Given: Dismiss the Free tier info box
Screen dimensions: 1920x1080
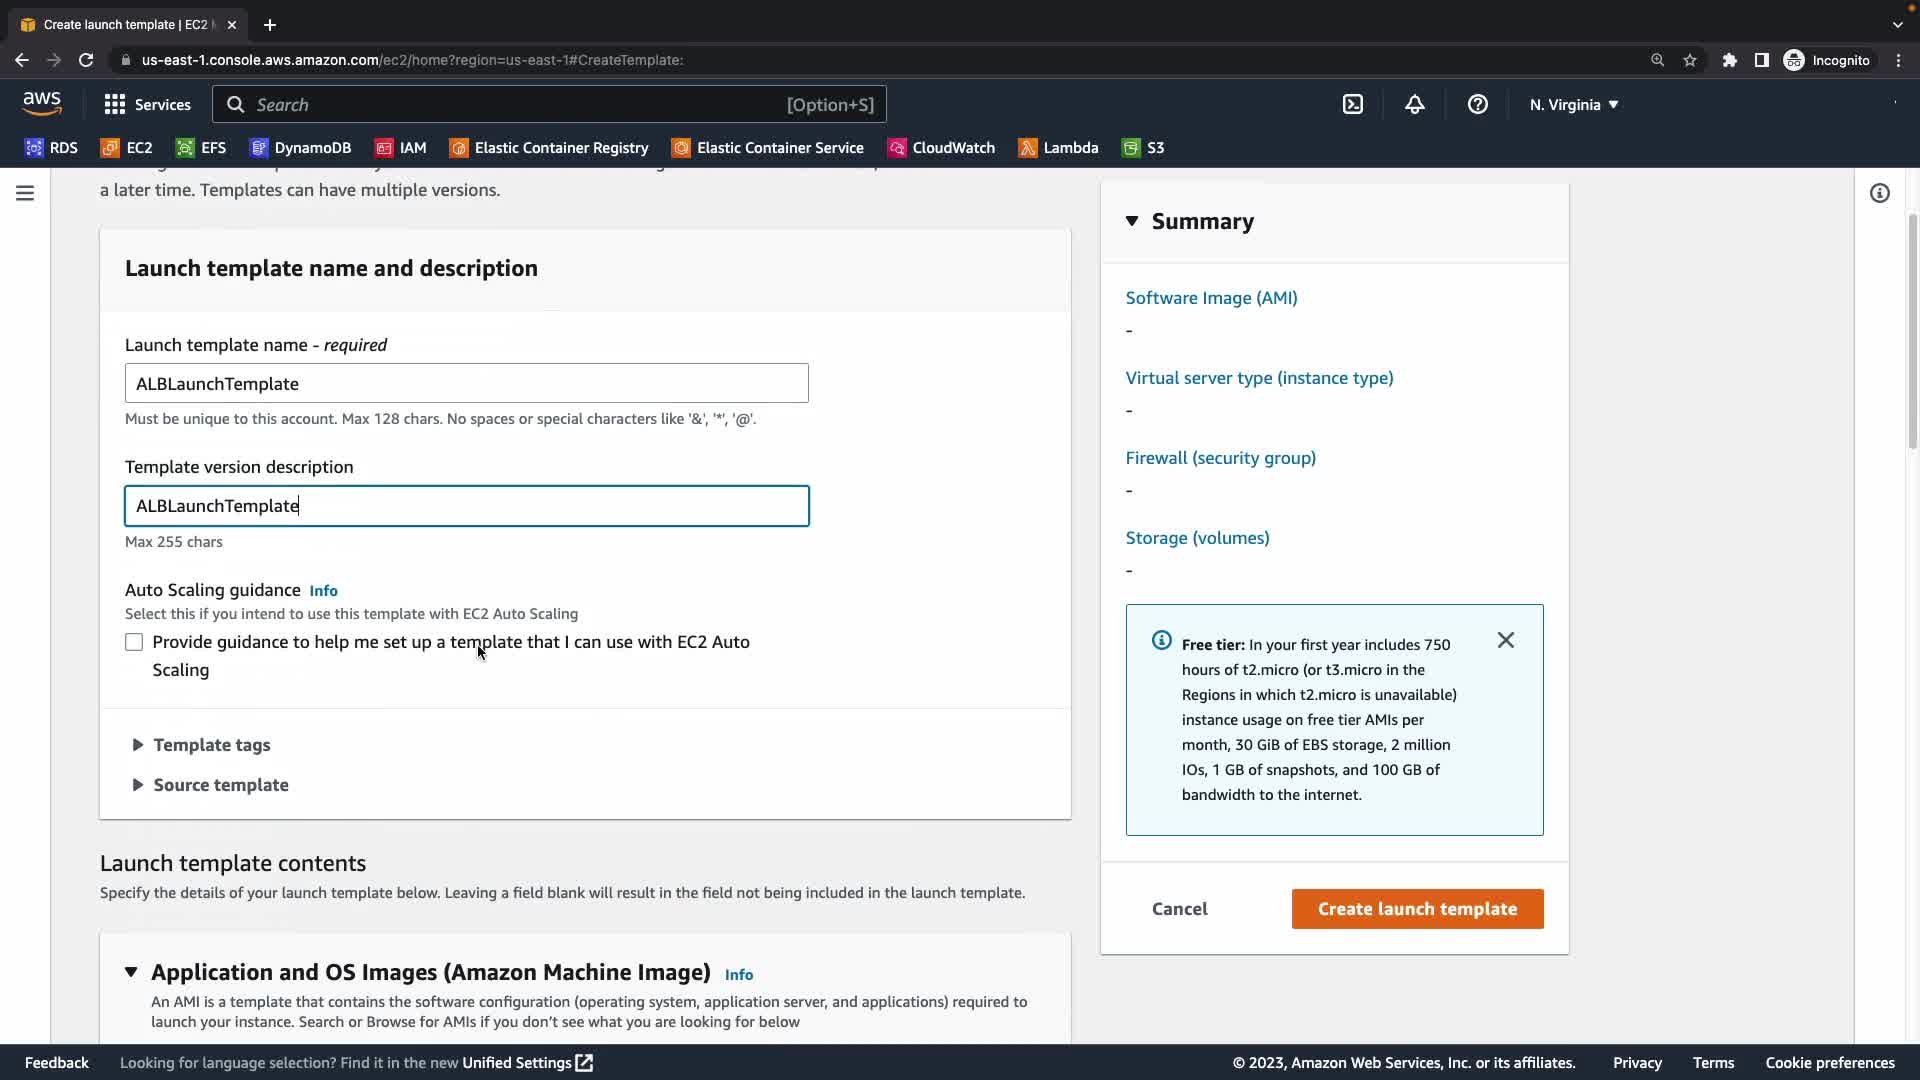Looking at the screenshot, I should [x=1505, y=640].
